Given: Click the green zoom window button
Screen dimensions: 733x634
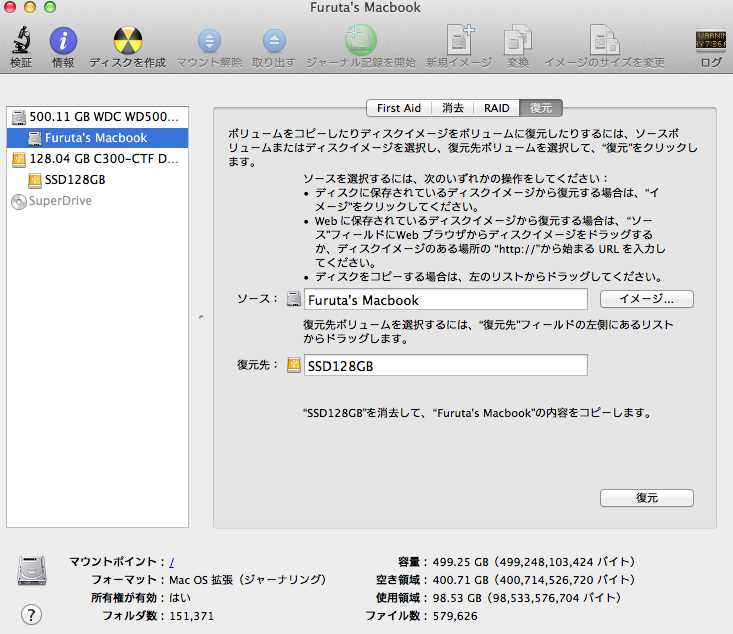Looking at the screenshot, I should pos(50,7).
